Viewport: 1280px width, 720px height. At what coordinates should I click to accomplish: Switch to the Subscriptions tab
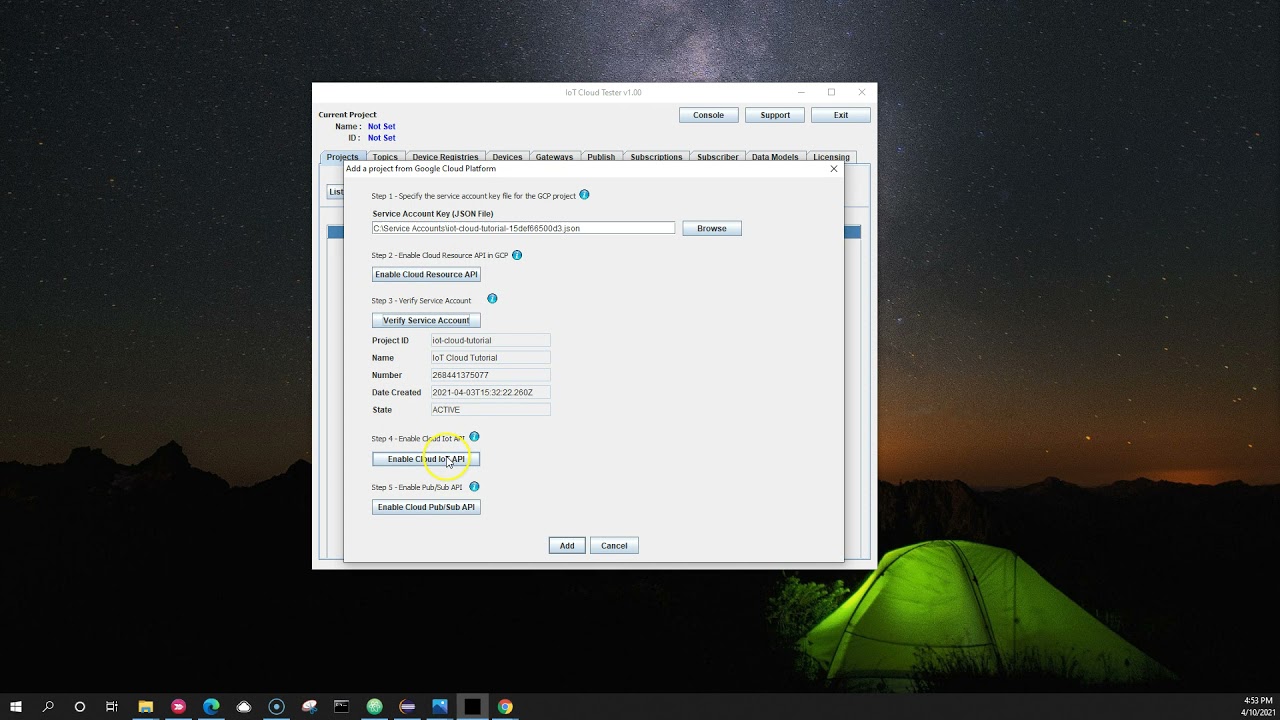[x=656, y=157]
